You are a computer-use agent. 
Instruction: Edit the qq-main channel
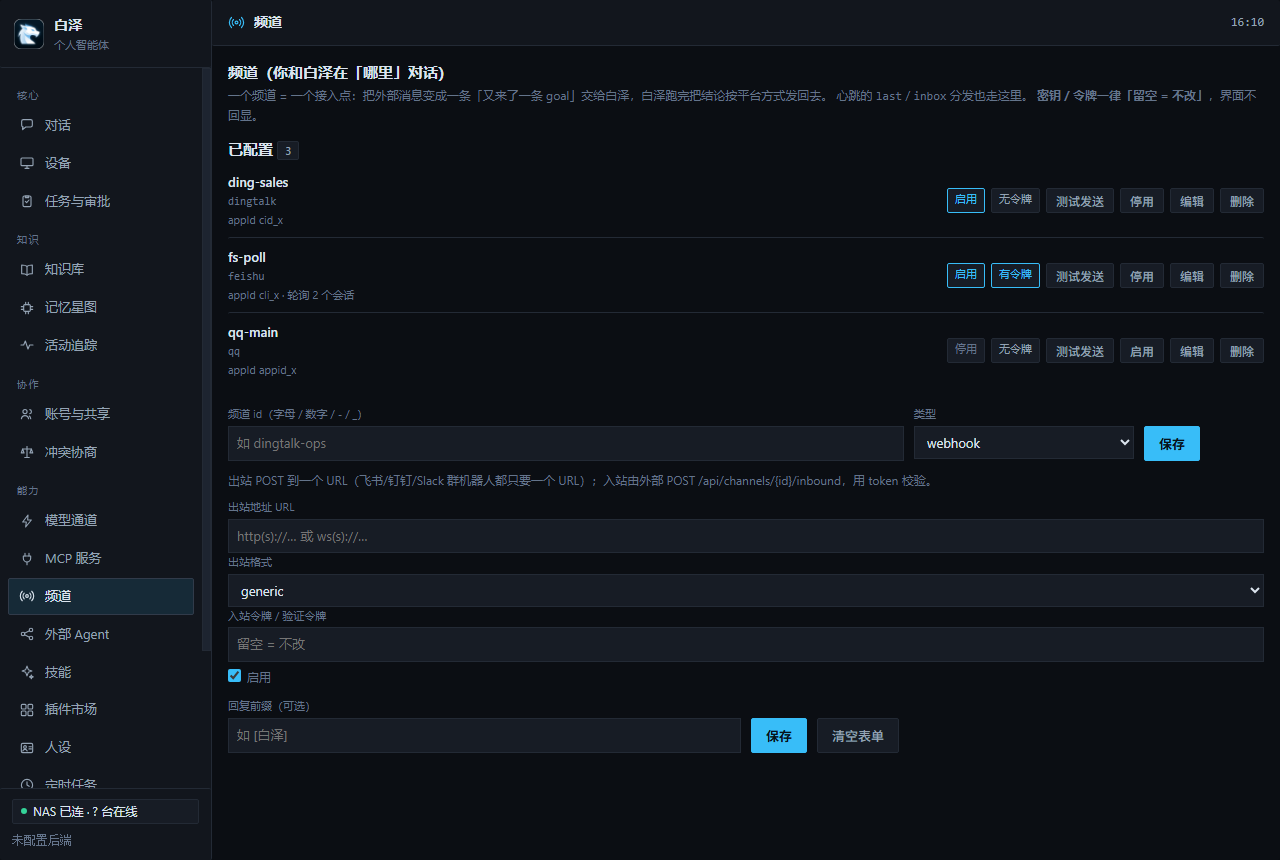click(x=1192, y=351)
